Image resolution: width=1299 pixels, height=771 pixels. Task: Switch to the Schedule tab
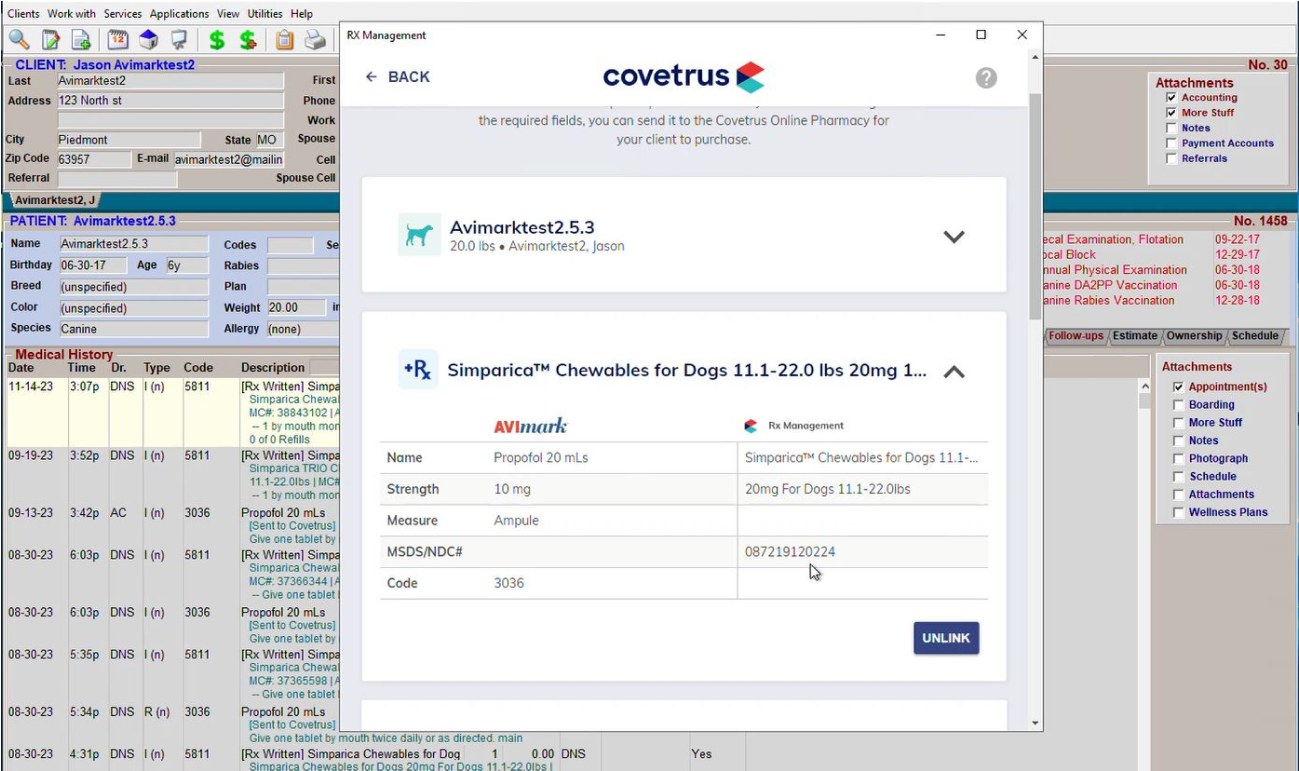[x=1255, y=336]
